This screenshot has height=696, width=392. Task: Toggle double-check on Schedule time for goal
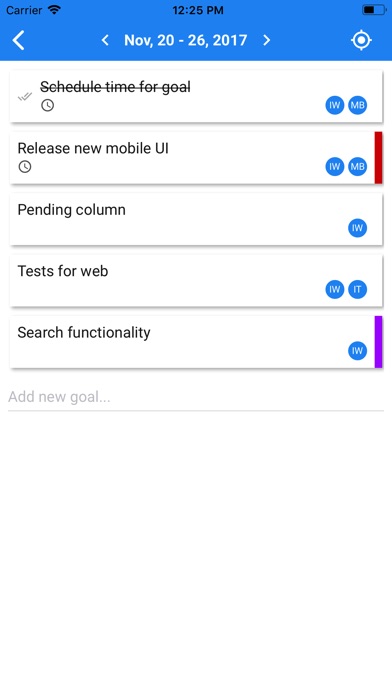[24, 96]
